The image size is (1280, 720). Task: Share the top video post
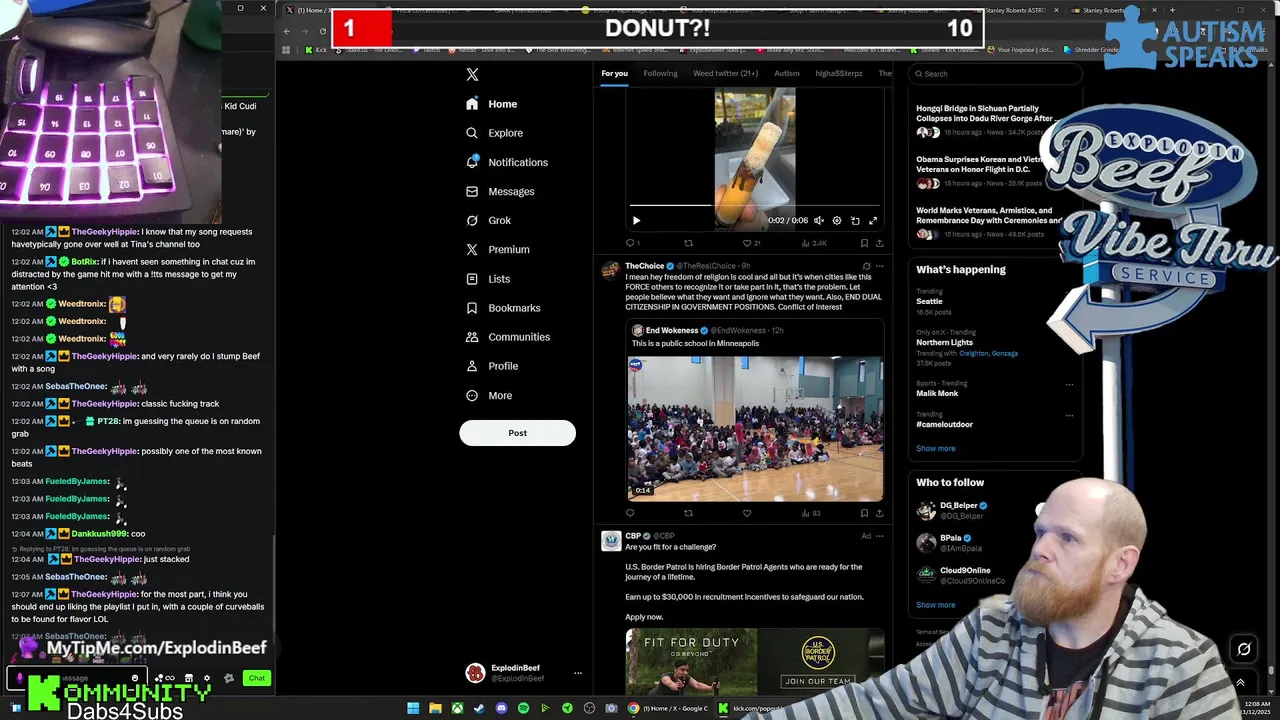coord(879,243)
